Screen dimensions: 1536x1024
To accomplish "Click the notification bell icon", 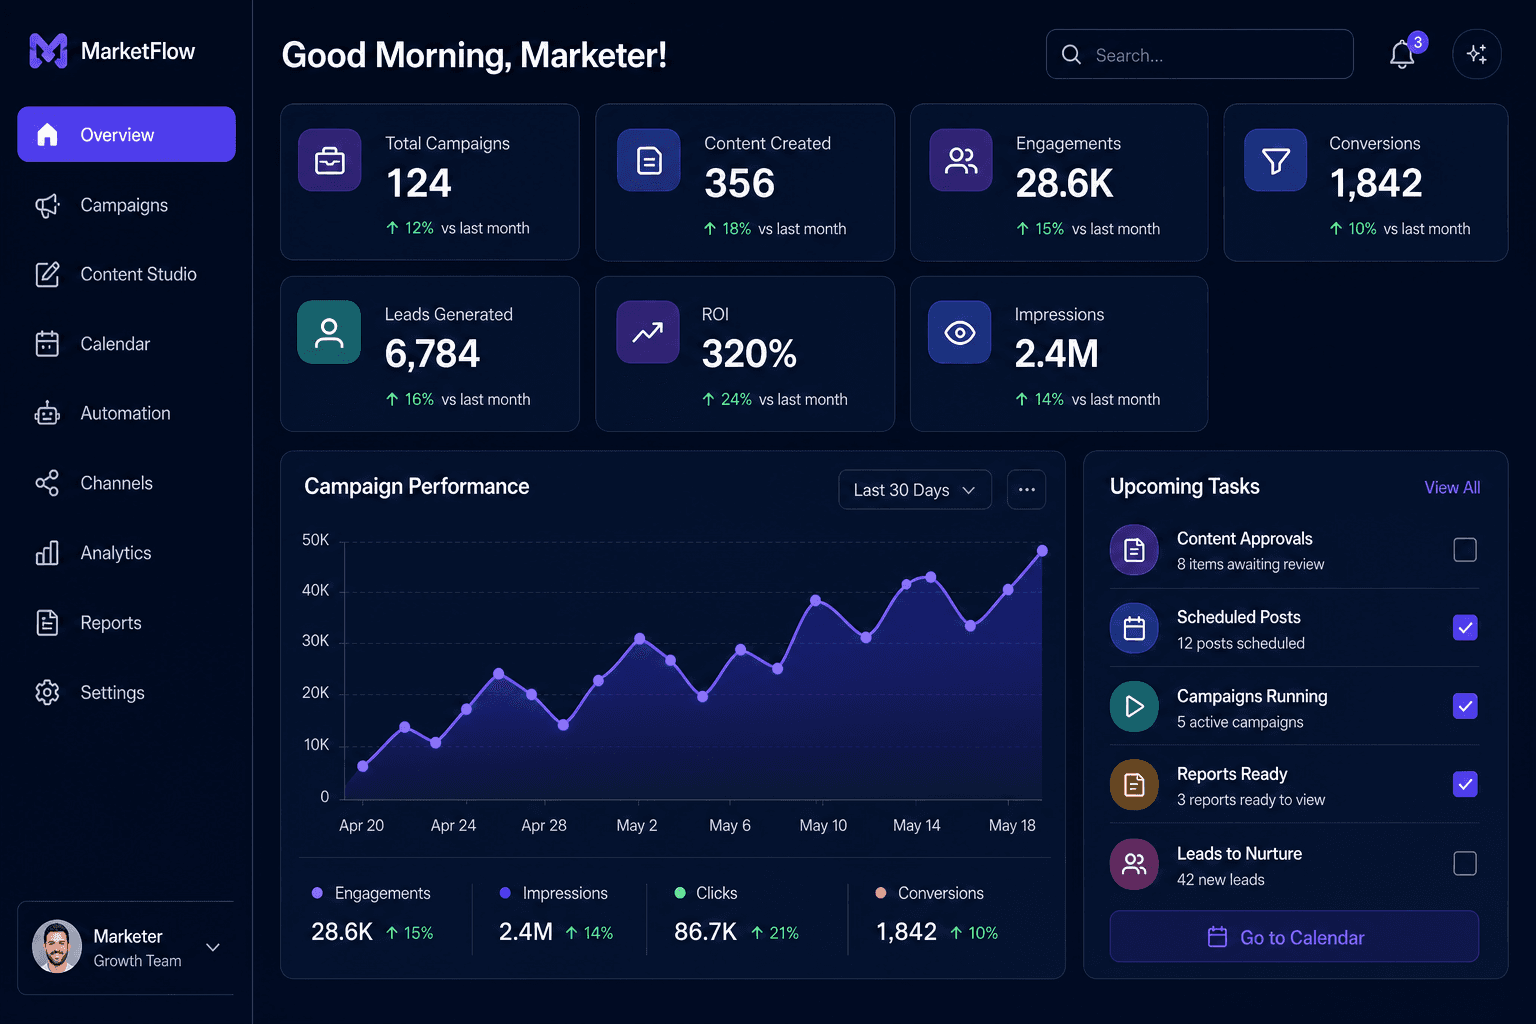I will click(1402, 55).
